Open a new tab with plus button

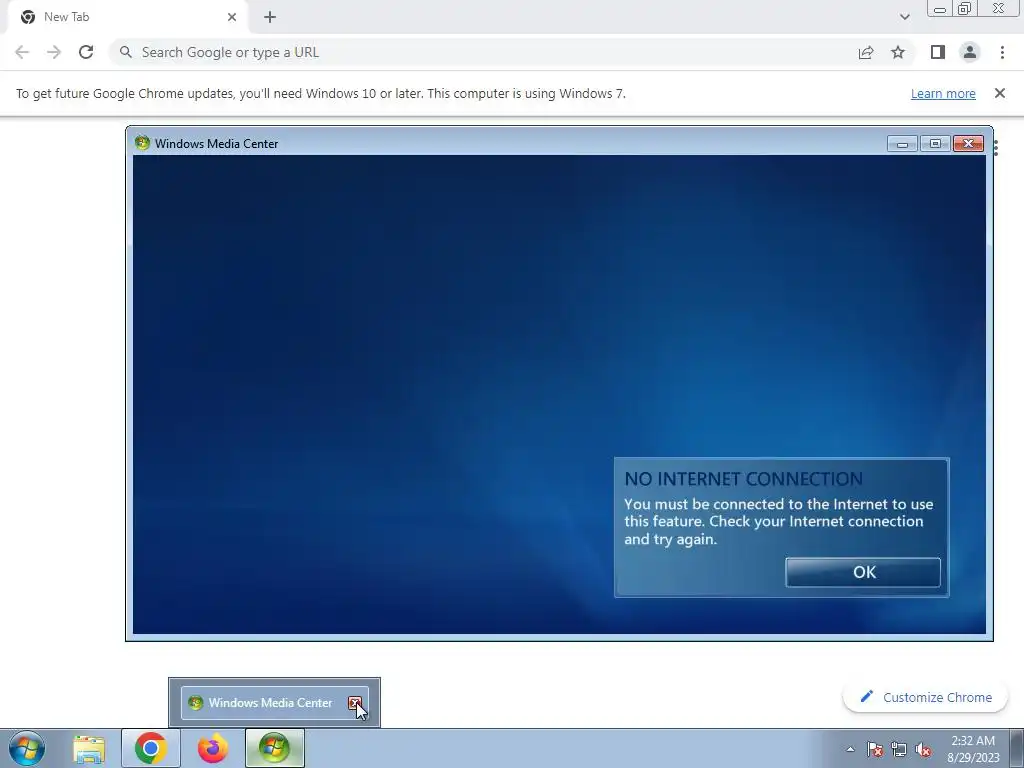coord(270,17)
